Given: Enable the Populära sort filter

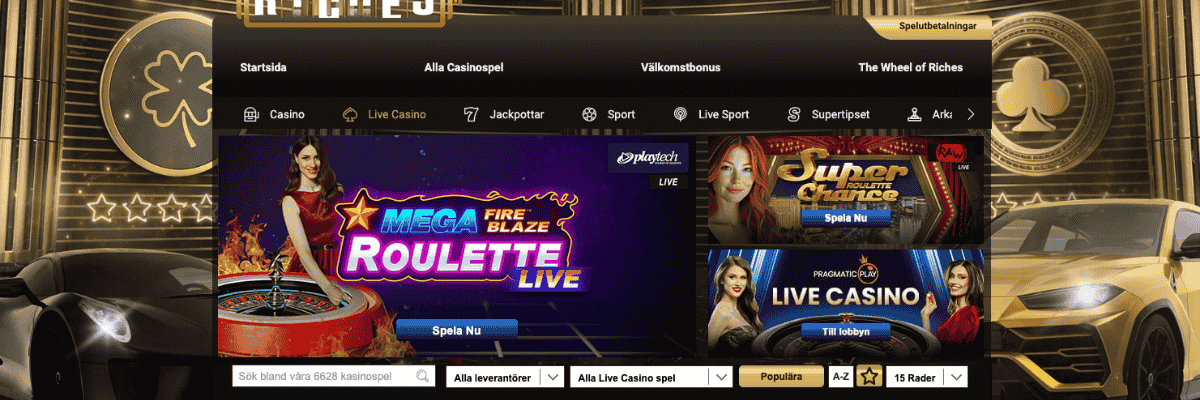Looking at the screenshot, I should (x=782, y=377).
